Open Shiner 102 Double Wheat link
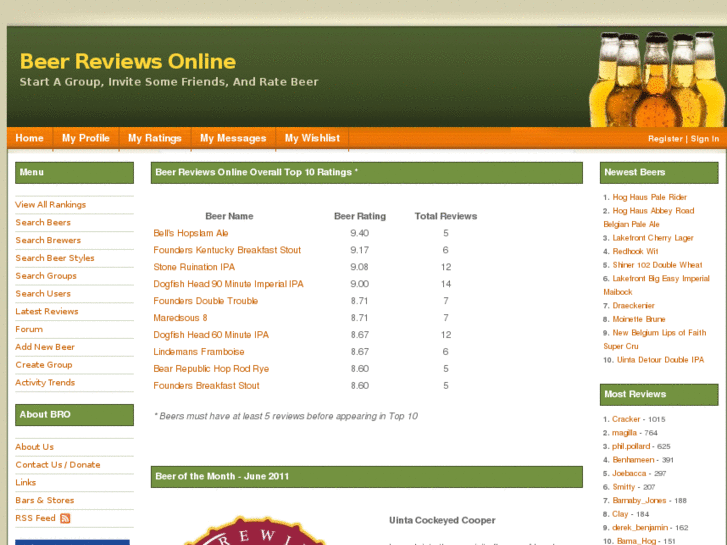The width and height of the screenshot is (727, 545). tap(657, 265)
